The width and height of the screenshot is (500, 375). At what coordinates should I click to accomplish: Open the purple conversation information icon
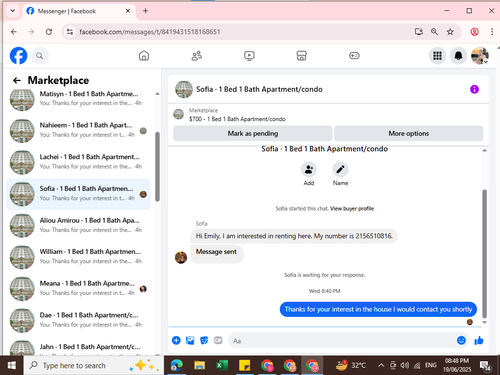click(474, 89)
